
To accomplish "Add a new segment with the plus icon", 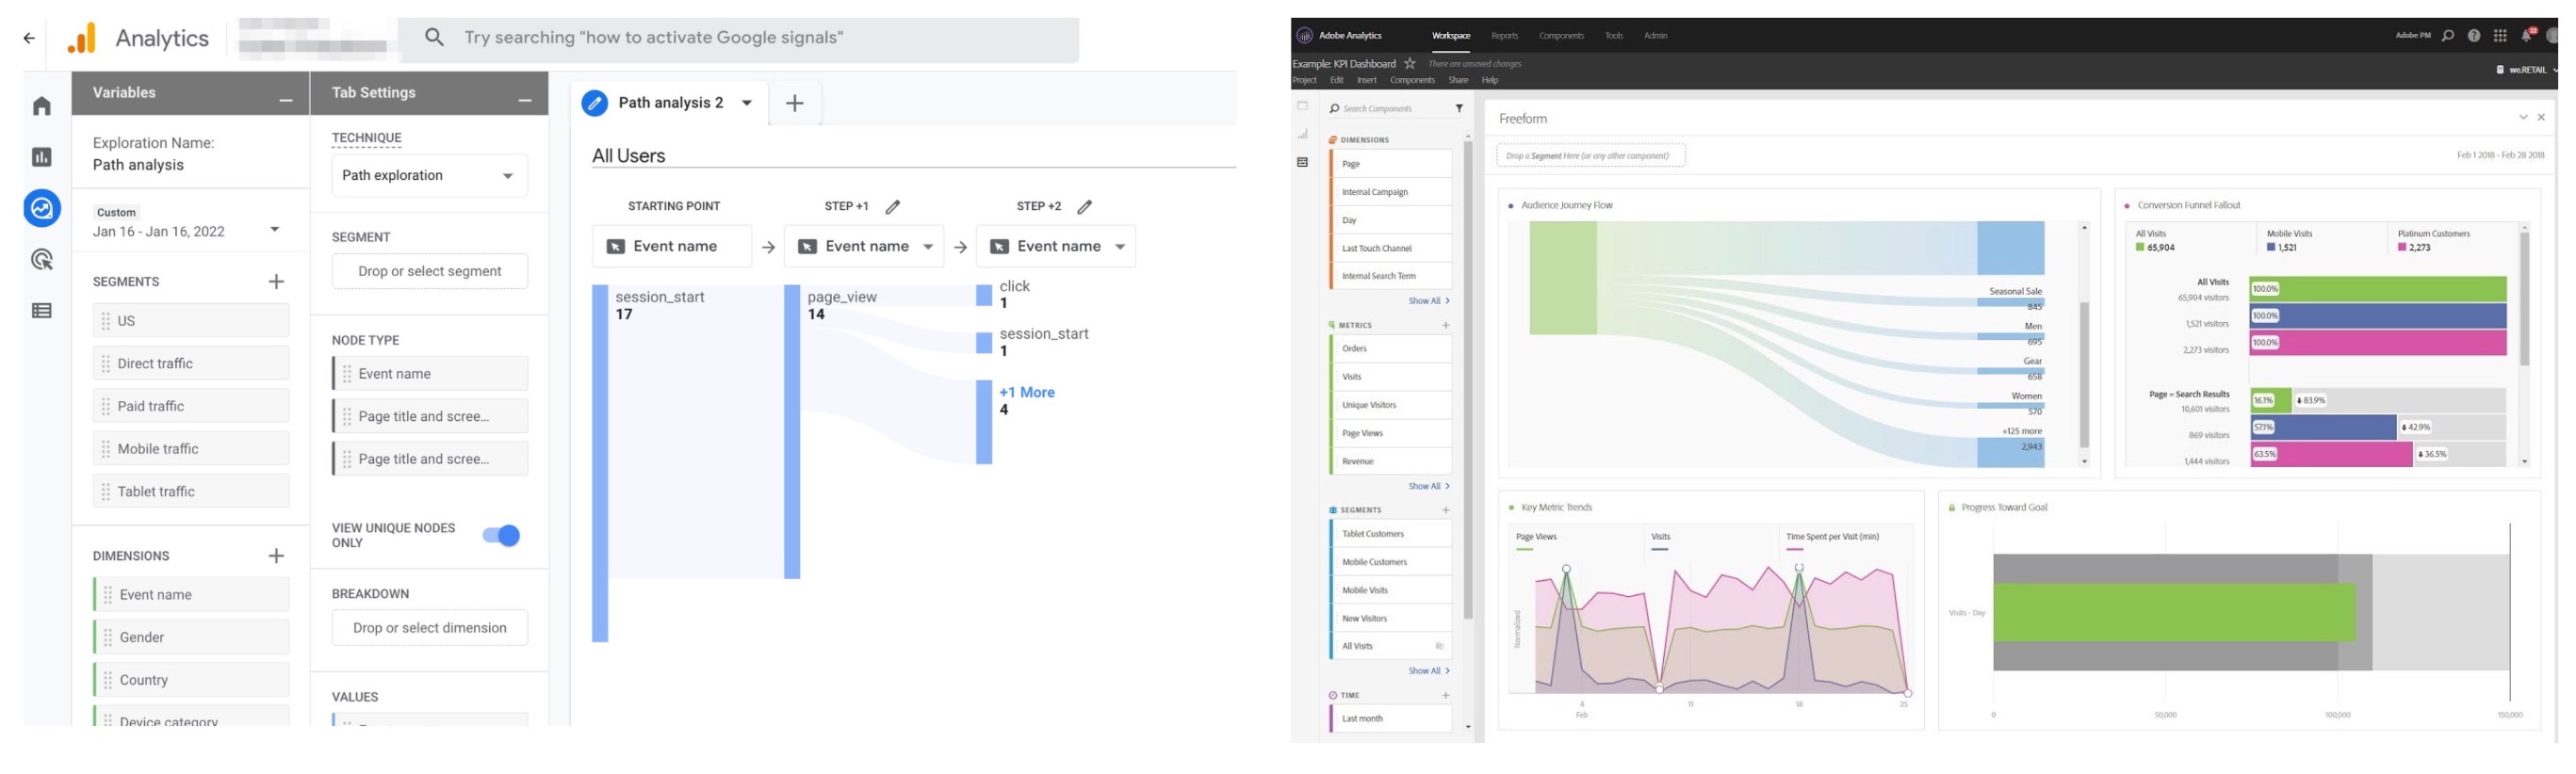I will click(x=277, y=282).
